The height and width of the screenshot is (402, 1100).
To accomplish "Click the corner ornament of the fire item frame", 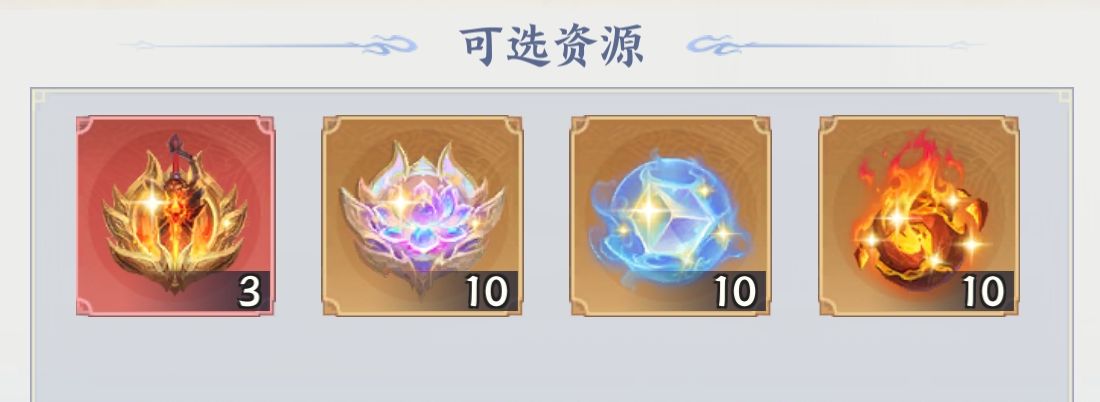I will tap(1007, 127).
